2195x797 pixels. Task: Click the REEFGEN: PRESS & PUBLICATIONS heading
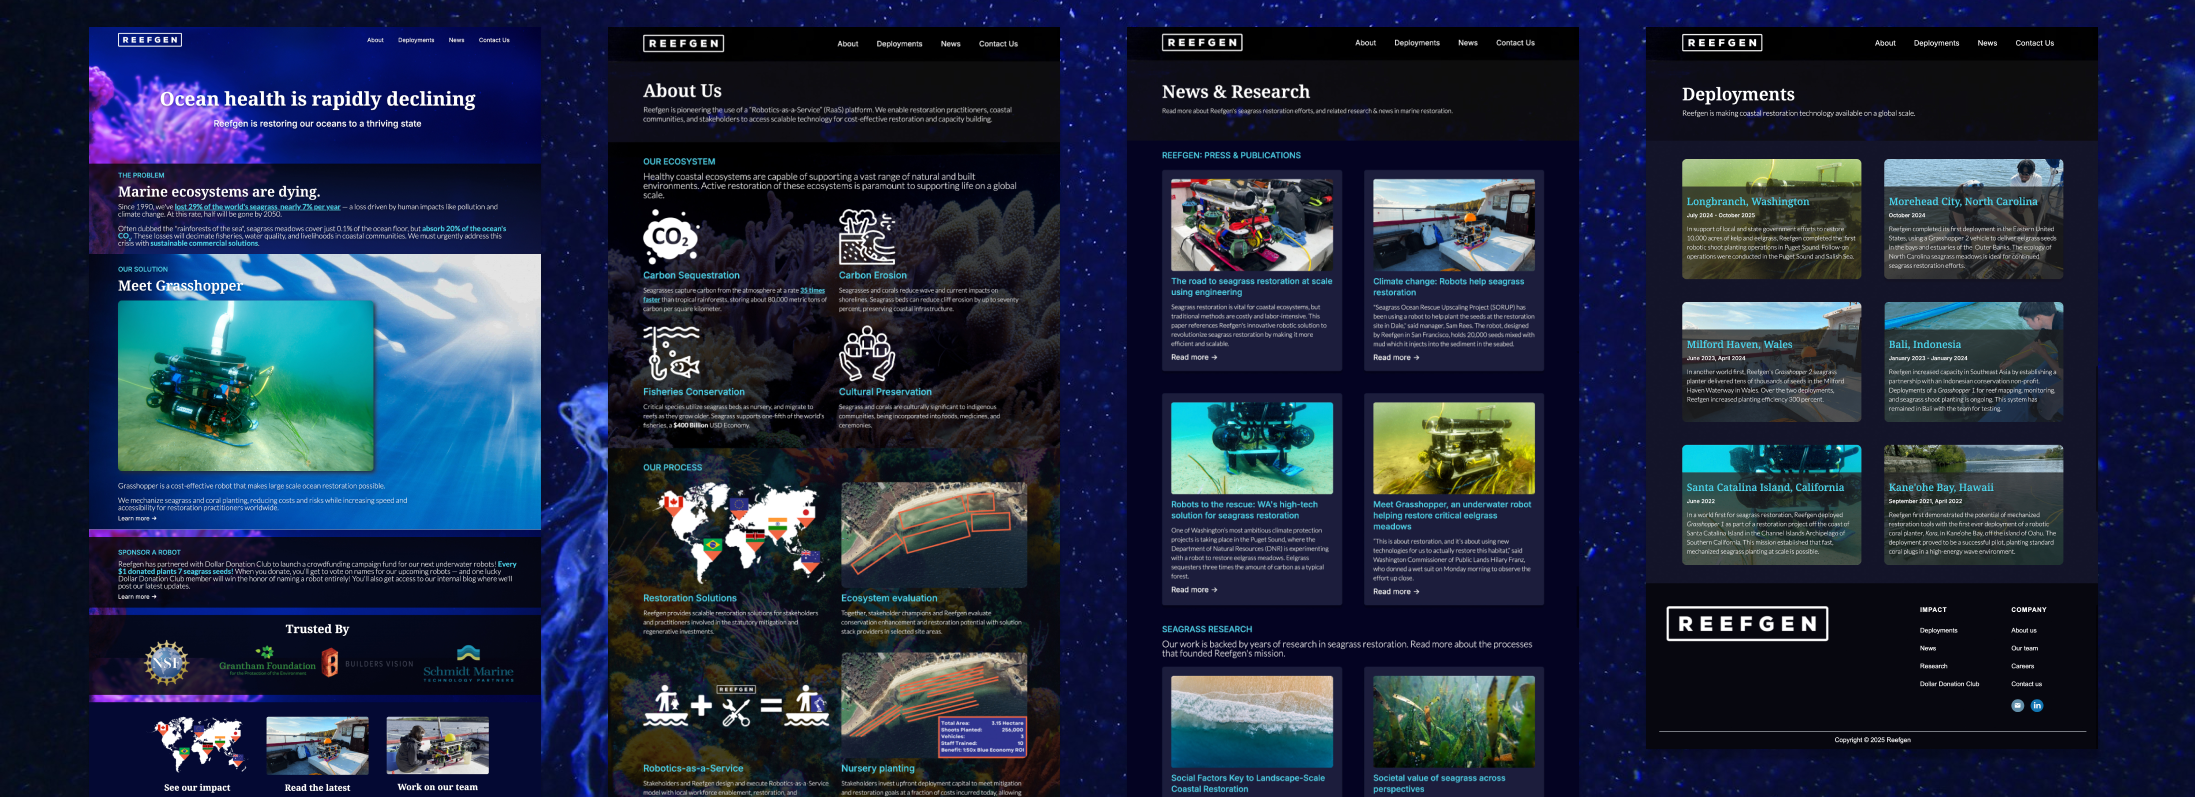[x=1231, y=155]
